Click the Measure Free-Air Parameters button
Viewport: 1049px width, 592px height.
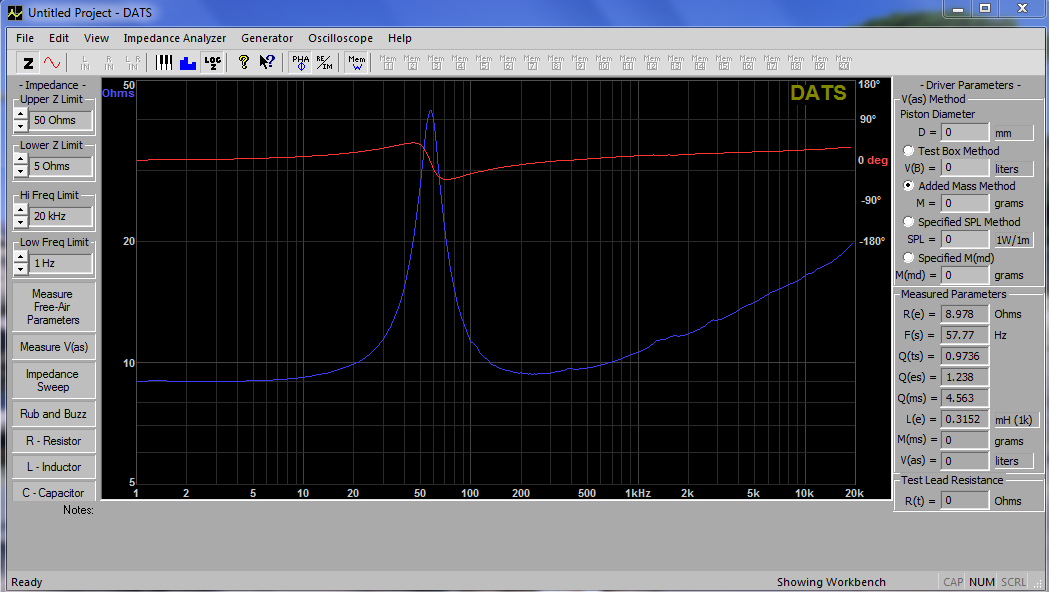[54, 307]
